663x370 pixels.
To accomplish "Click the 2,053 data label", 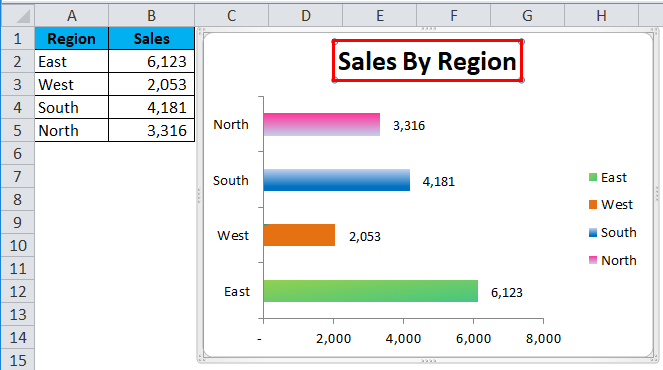I will pyautogui.click(x=364, y=236).
